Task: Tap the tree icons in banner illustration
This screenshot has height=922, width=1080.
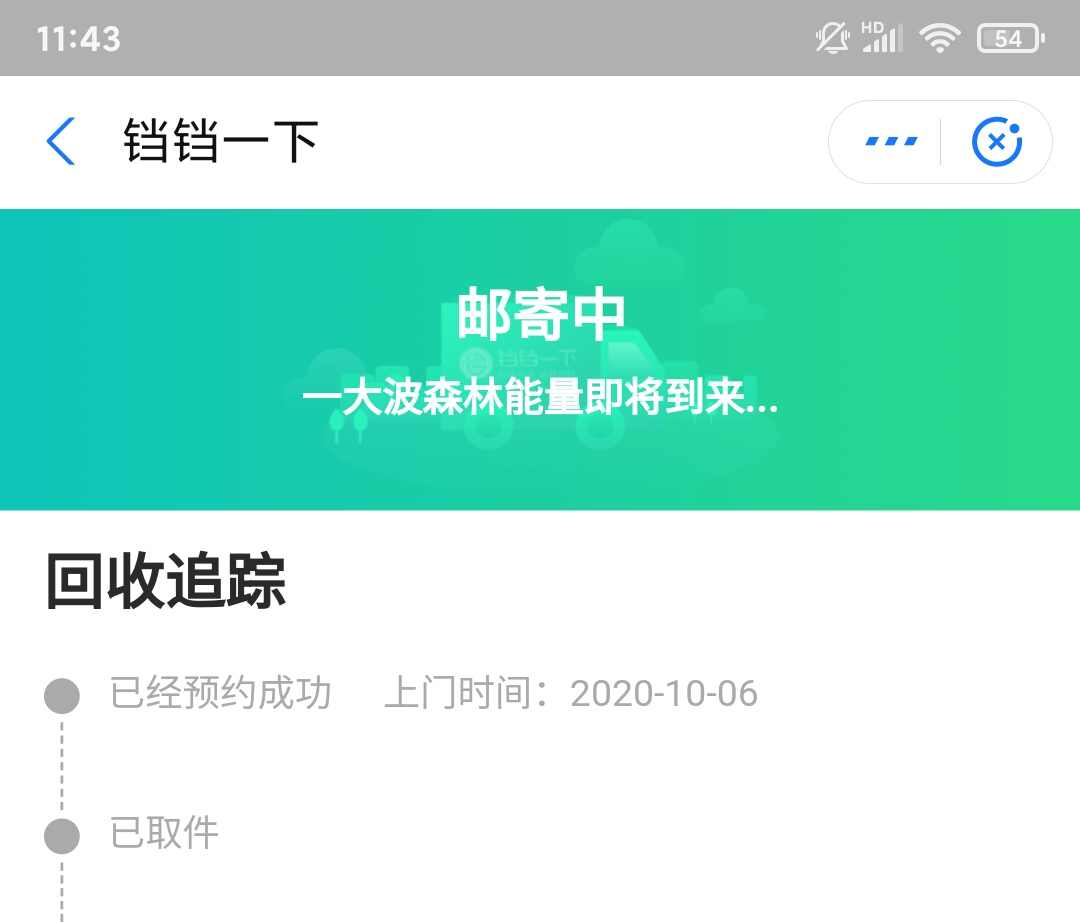Action: [x=348, y=423]
